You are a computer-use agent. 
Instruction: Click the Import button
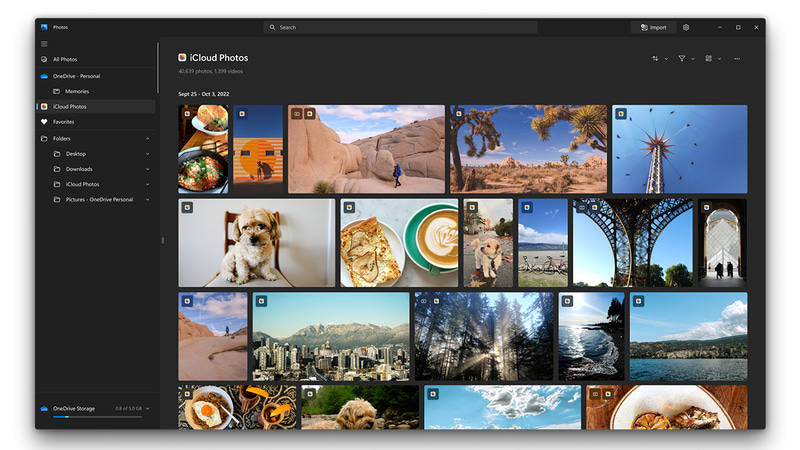654,28
